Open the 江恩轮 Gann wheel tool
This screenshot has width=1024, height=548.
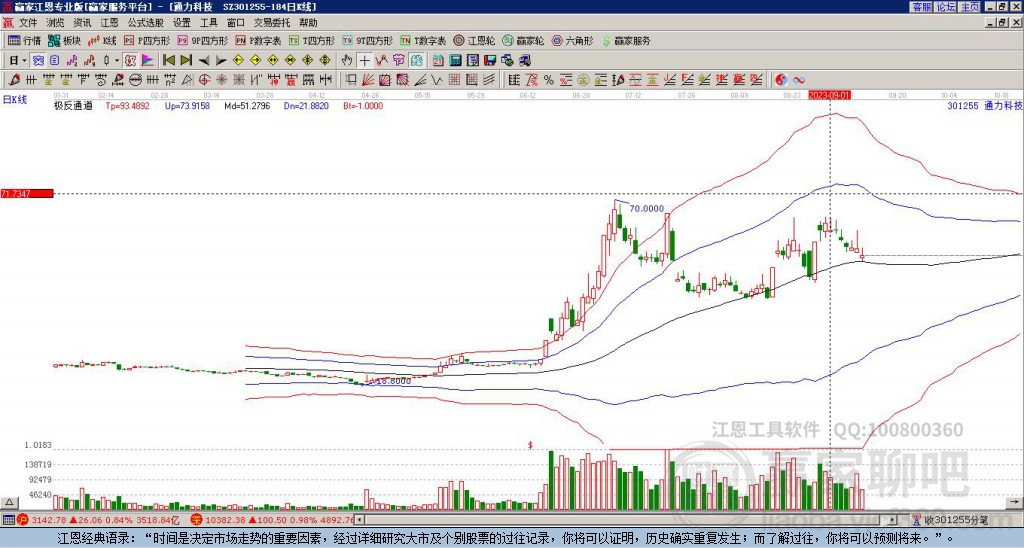click(x=475, y=40)
